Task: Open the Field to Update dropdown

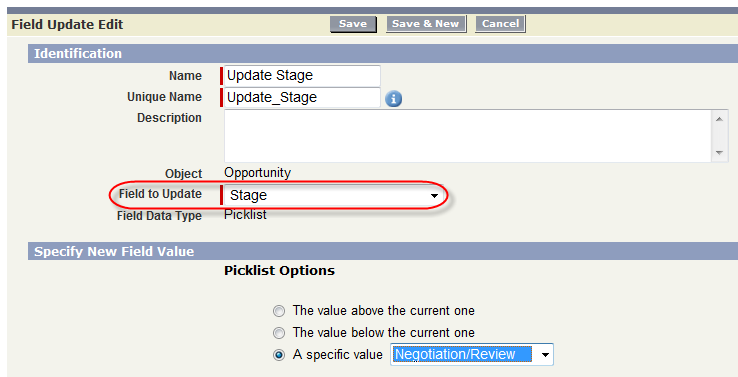Action: click(x=334, y=195)
